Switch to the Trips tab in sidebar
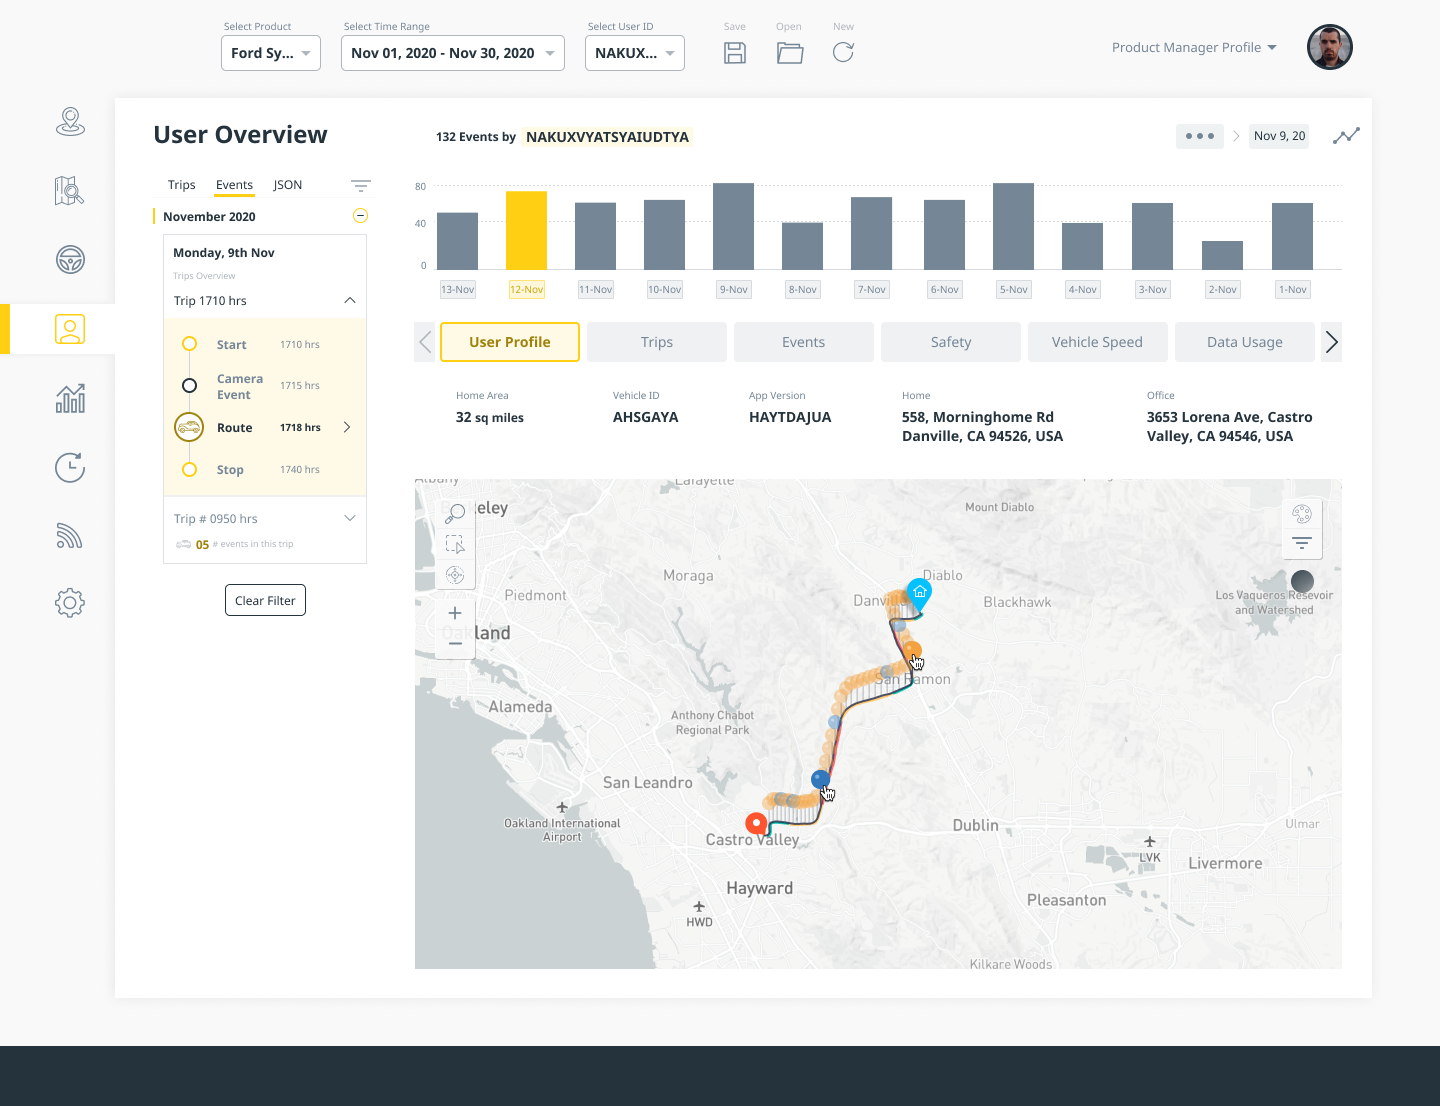Image resolution: width=1440 pixels, height=1106 pixels. coord(182,185)
